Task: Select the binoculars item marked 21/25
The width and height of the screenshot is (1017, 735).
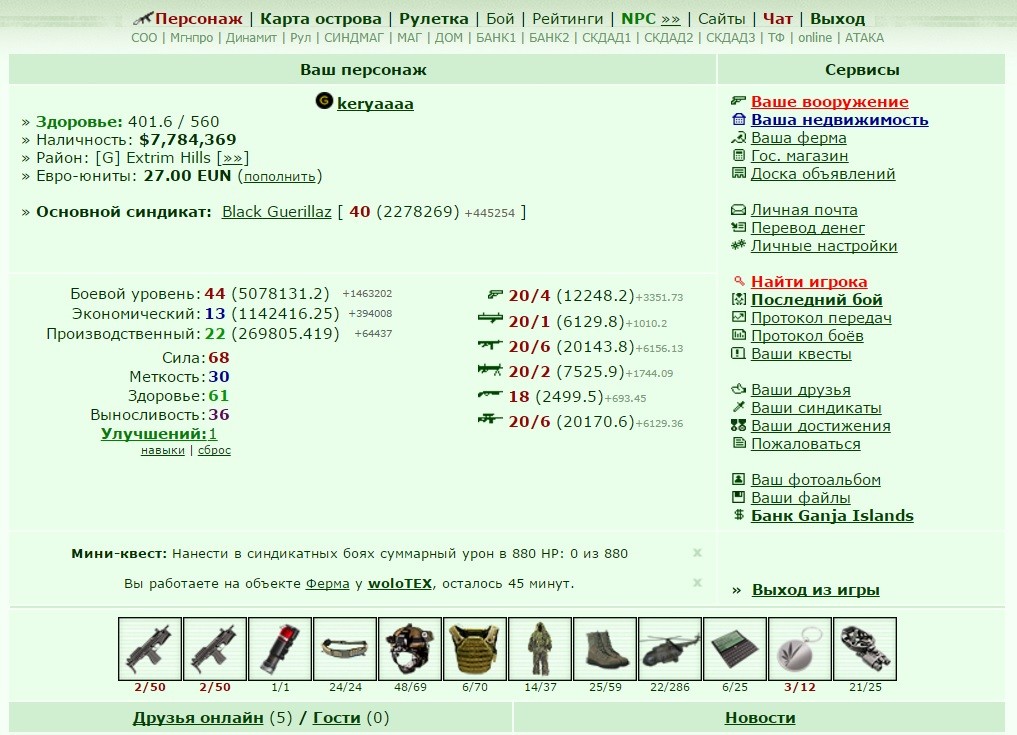Action: 865,649
